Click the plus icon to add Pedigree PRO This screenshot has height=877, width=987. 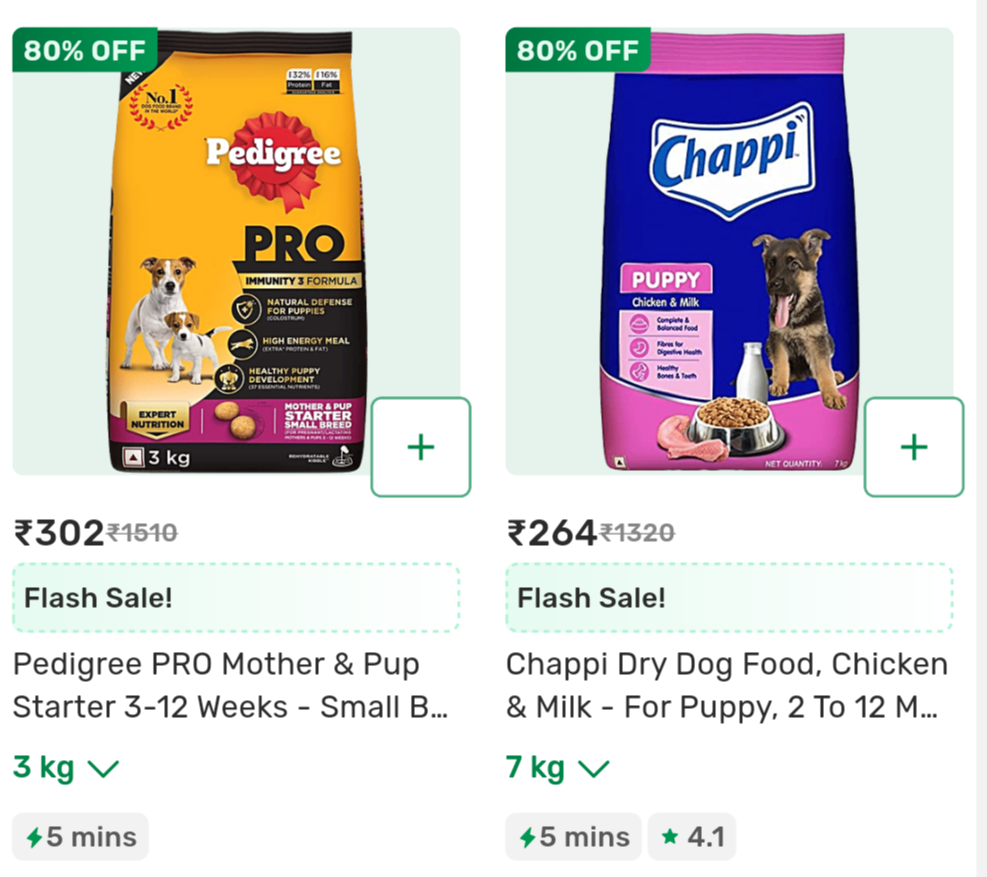(x=419, y=447)
